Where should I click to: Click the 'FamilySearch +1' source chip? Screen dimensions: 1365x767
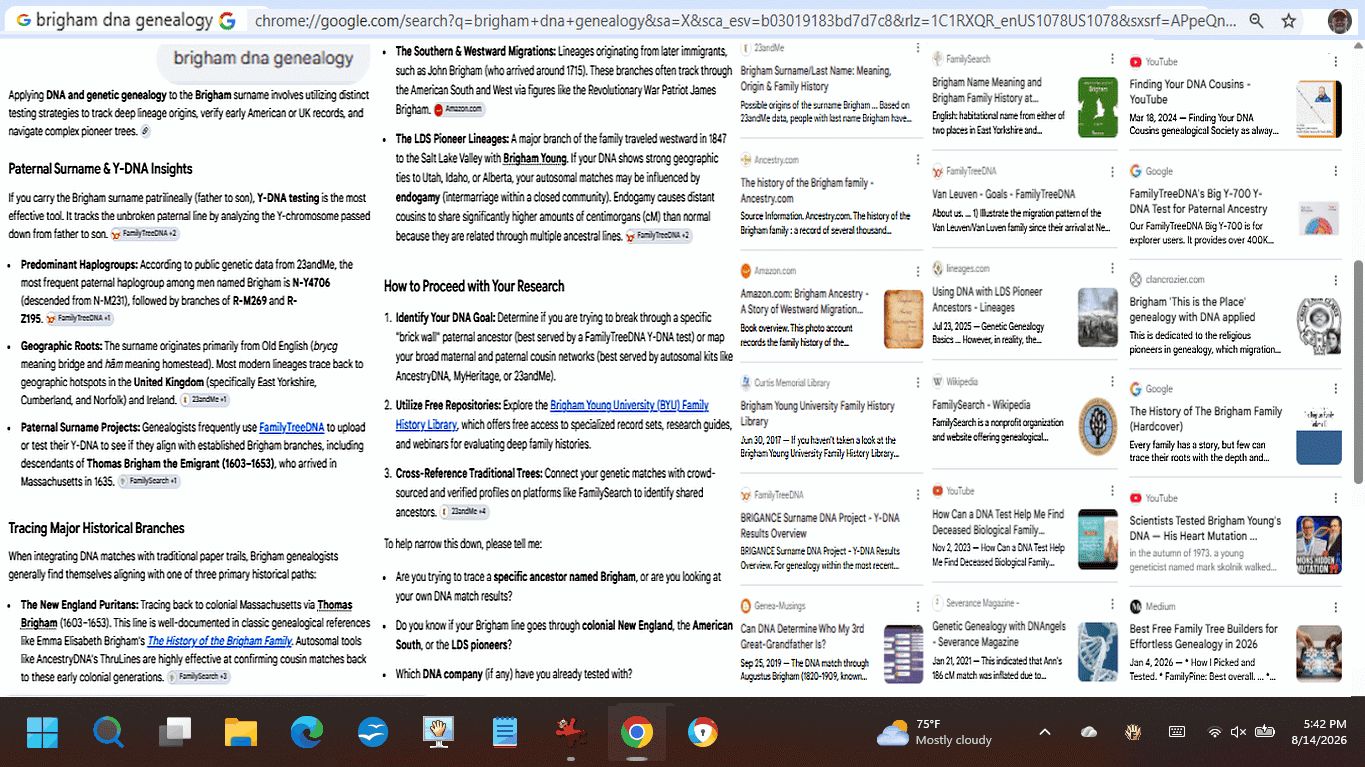(x=149, y=481)
